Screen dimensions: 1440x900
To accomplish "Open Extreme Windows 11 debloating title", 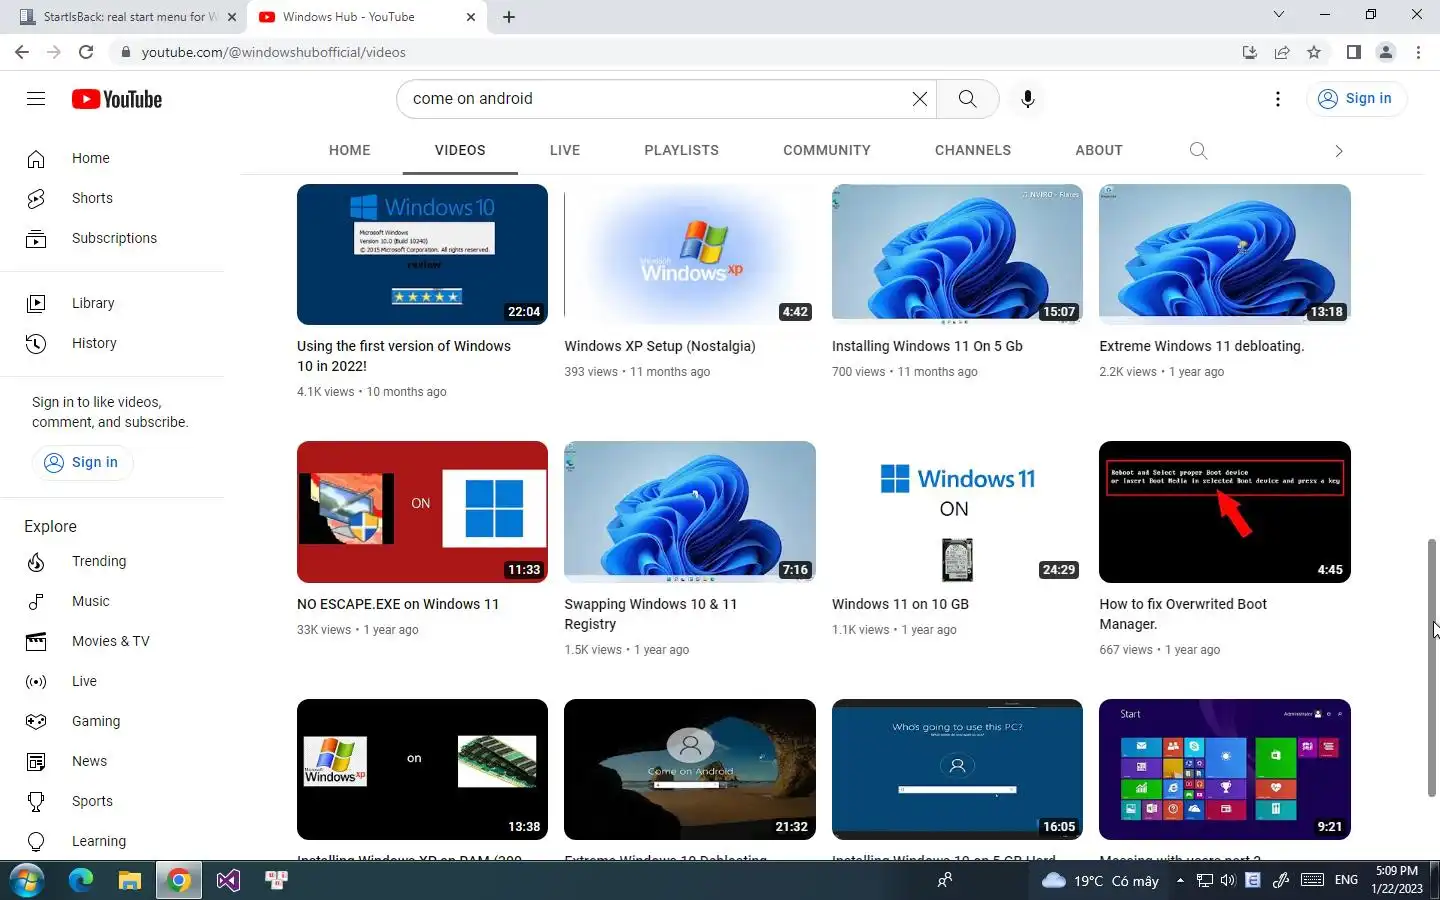I will pyautogui.click(x=1202, y=346).
